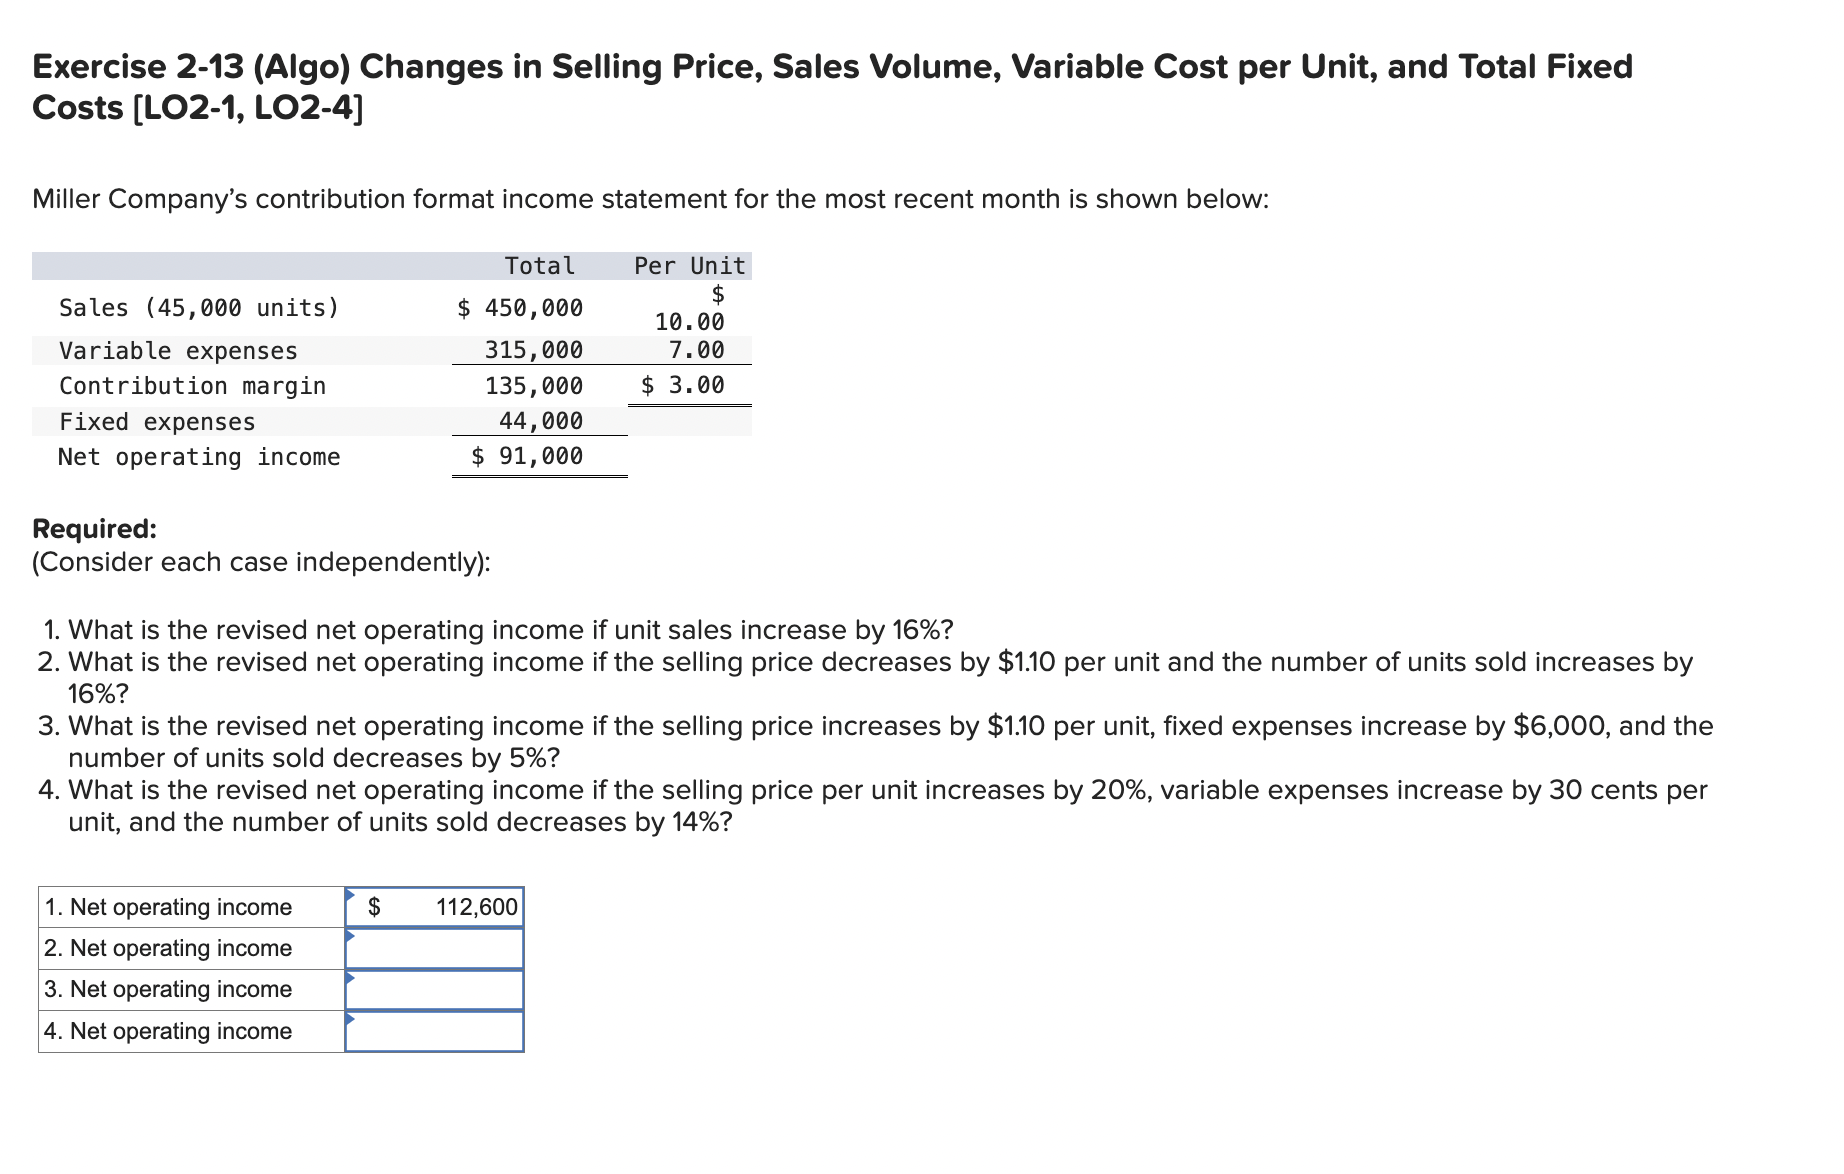Click the blue flag marker beside answer 4
This screenshot has width=1844, height=1174.
coord(352,1021)
